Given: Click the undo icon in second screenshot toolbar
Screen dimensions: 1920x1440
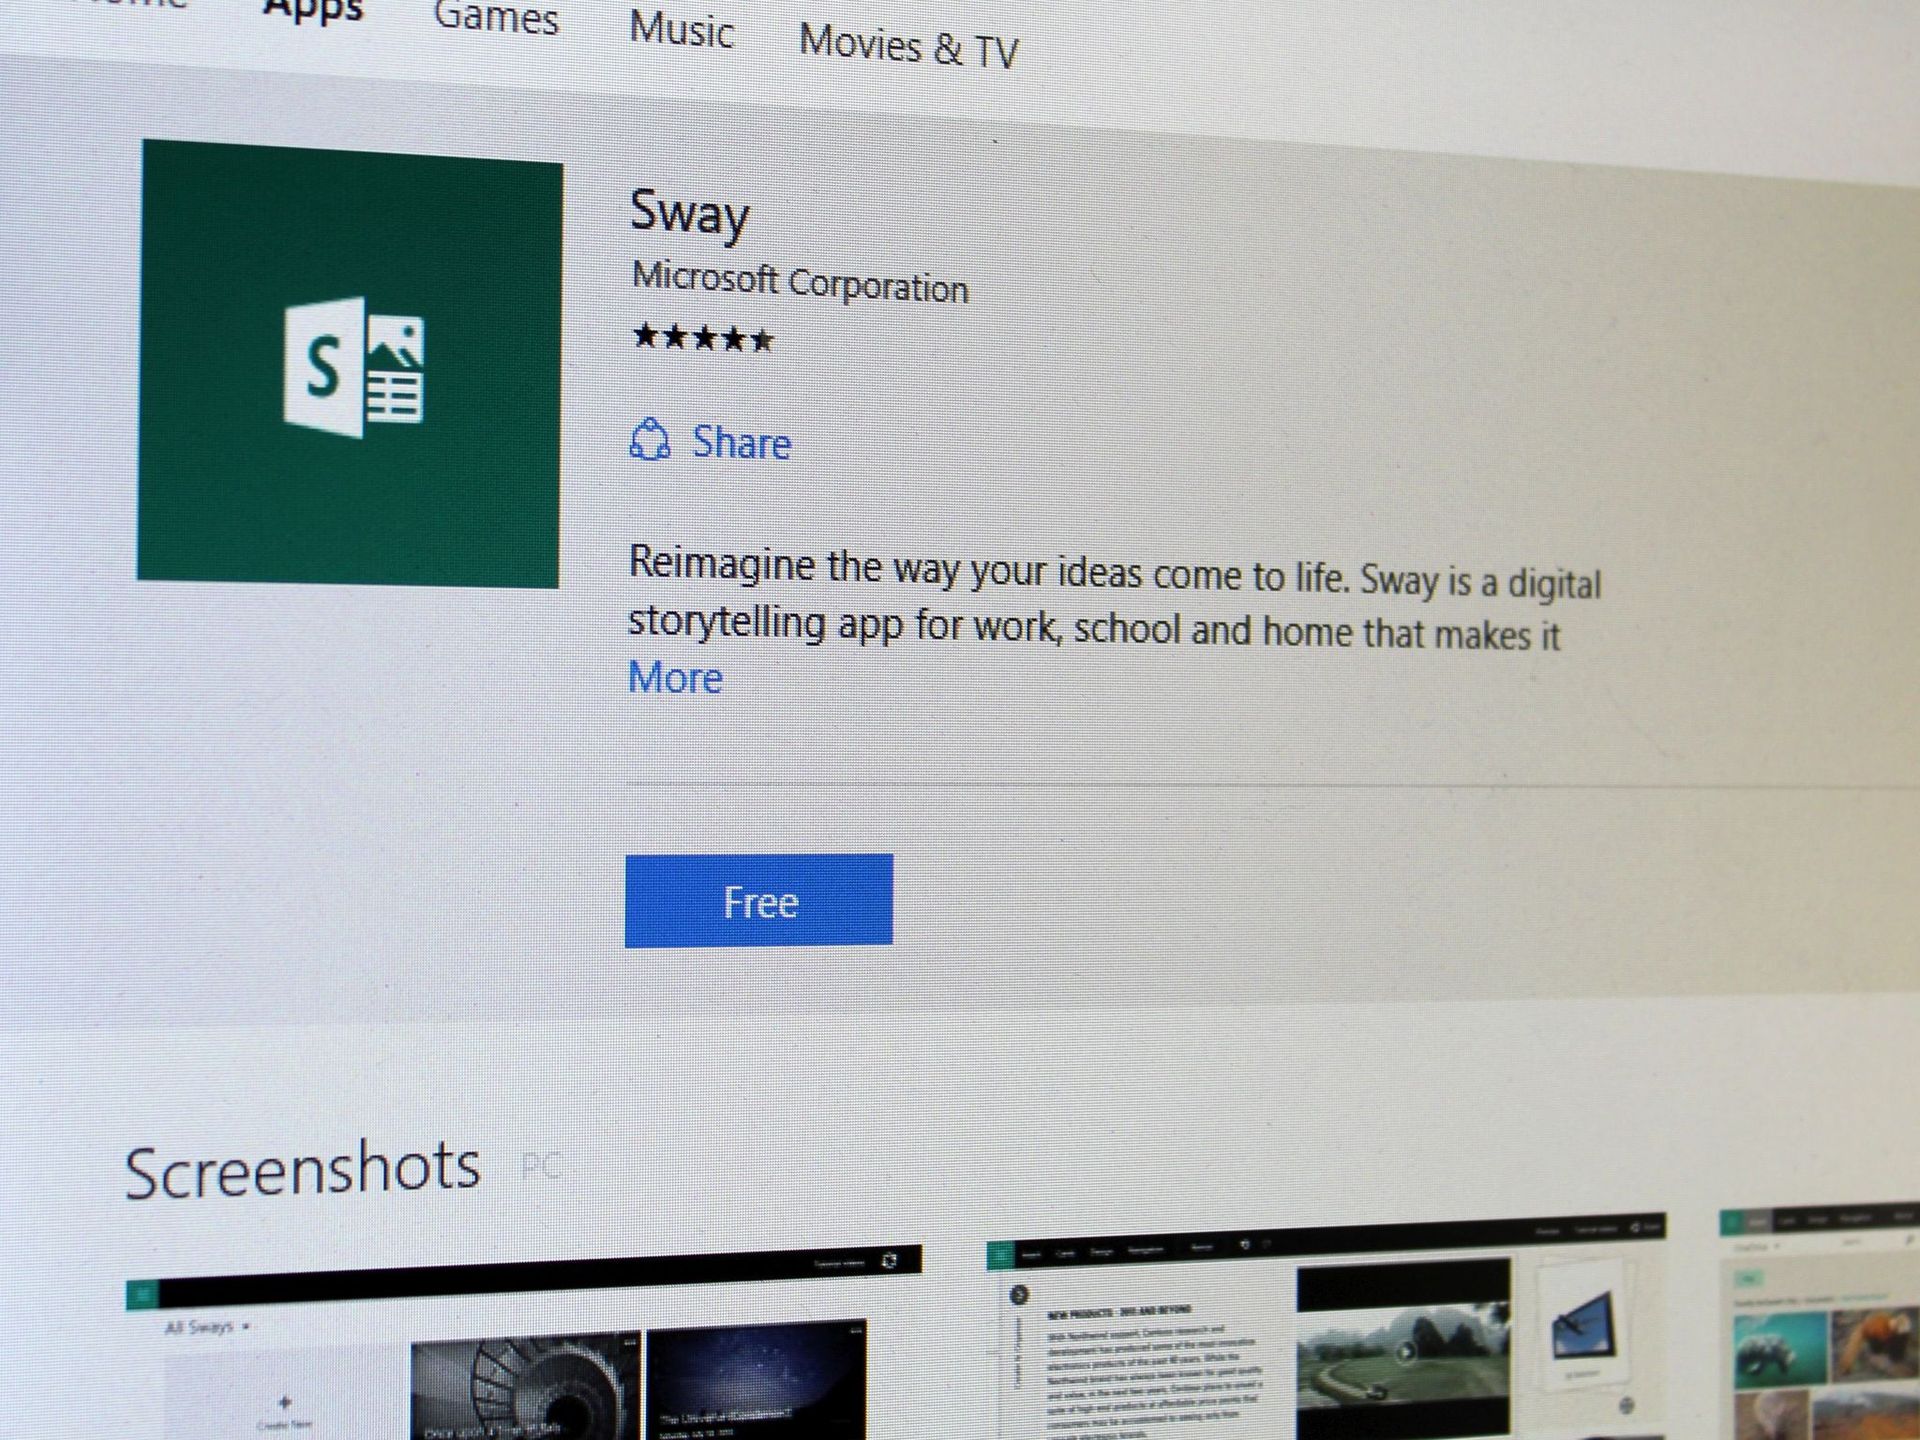Looking at the screenshot, I should pos(1244,1246).
